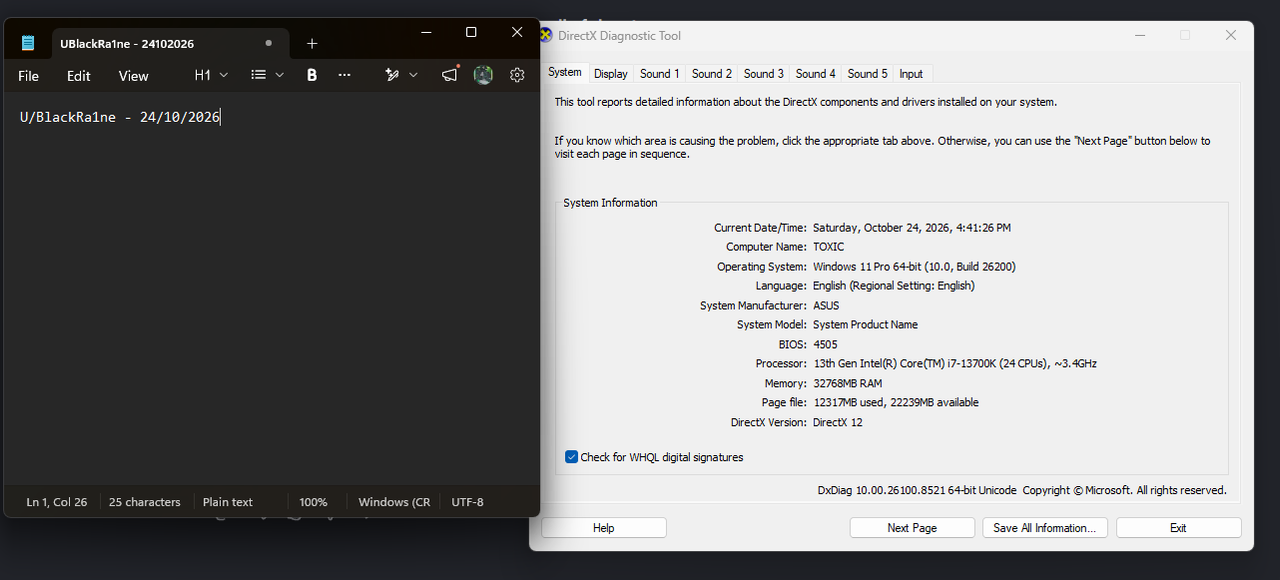Open the UTF-8 encoding selector

[x=467, y=502]
